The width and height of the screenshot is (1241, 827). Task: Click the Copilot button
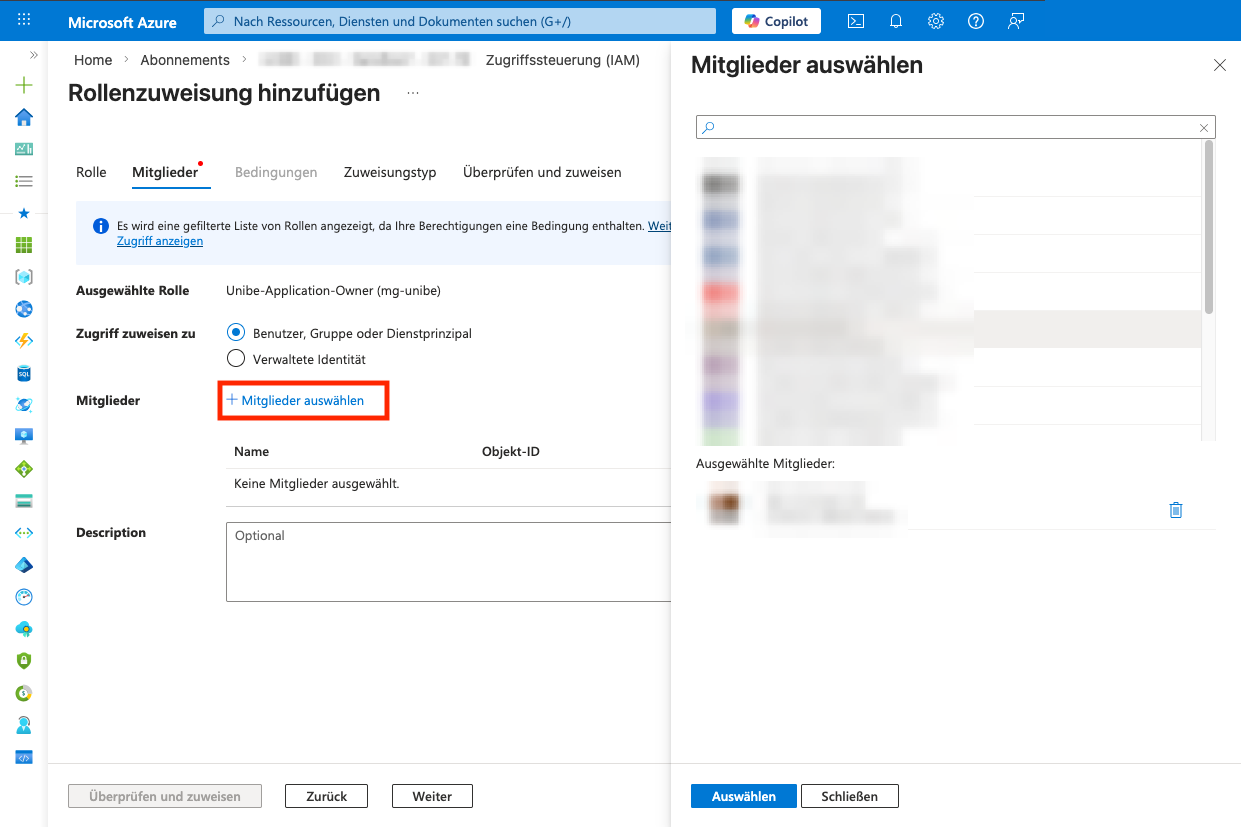[x=776, y=21]
